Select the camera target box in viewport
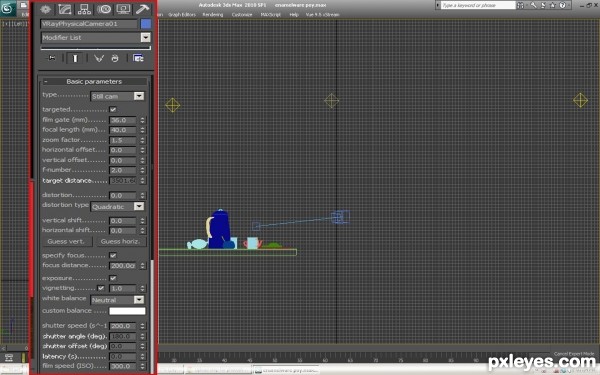Viewport: 600px width, 375px height. point(256,226)
